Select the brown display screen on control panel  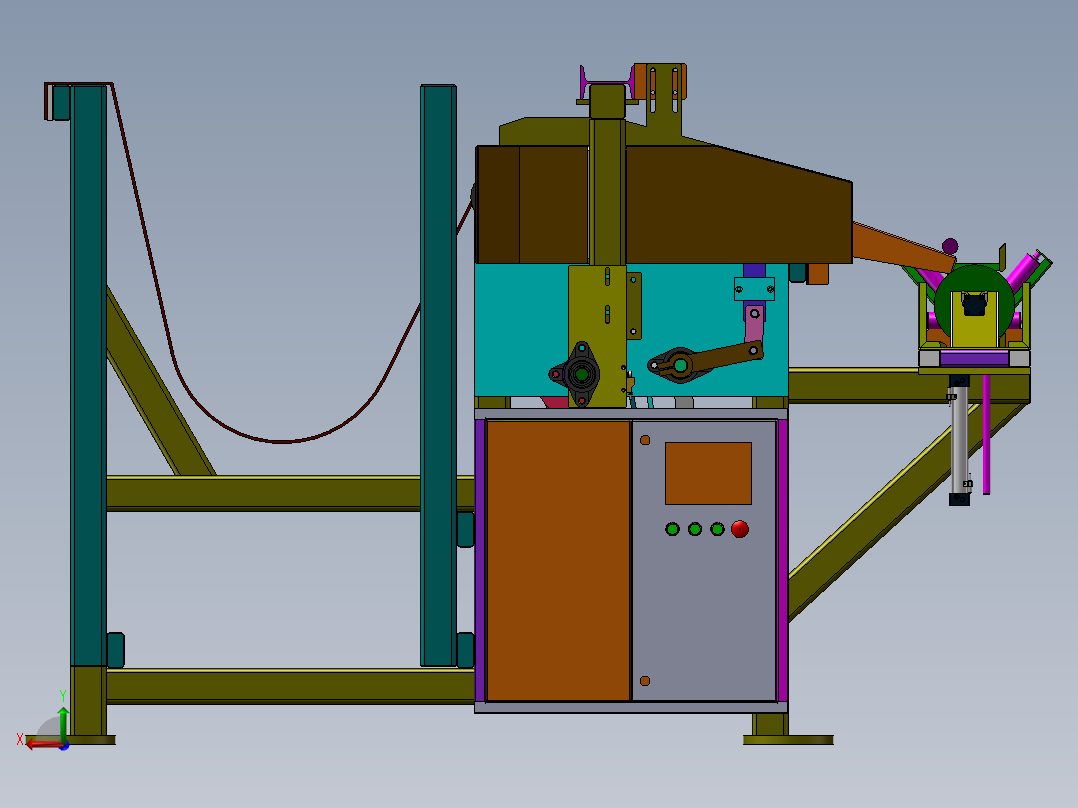(708, 473)
